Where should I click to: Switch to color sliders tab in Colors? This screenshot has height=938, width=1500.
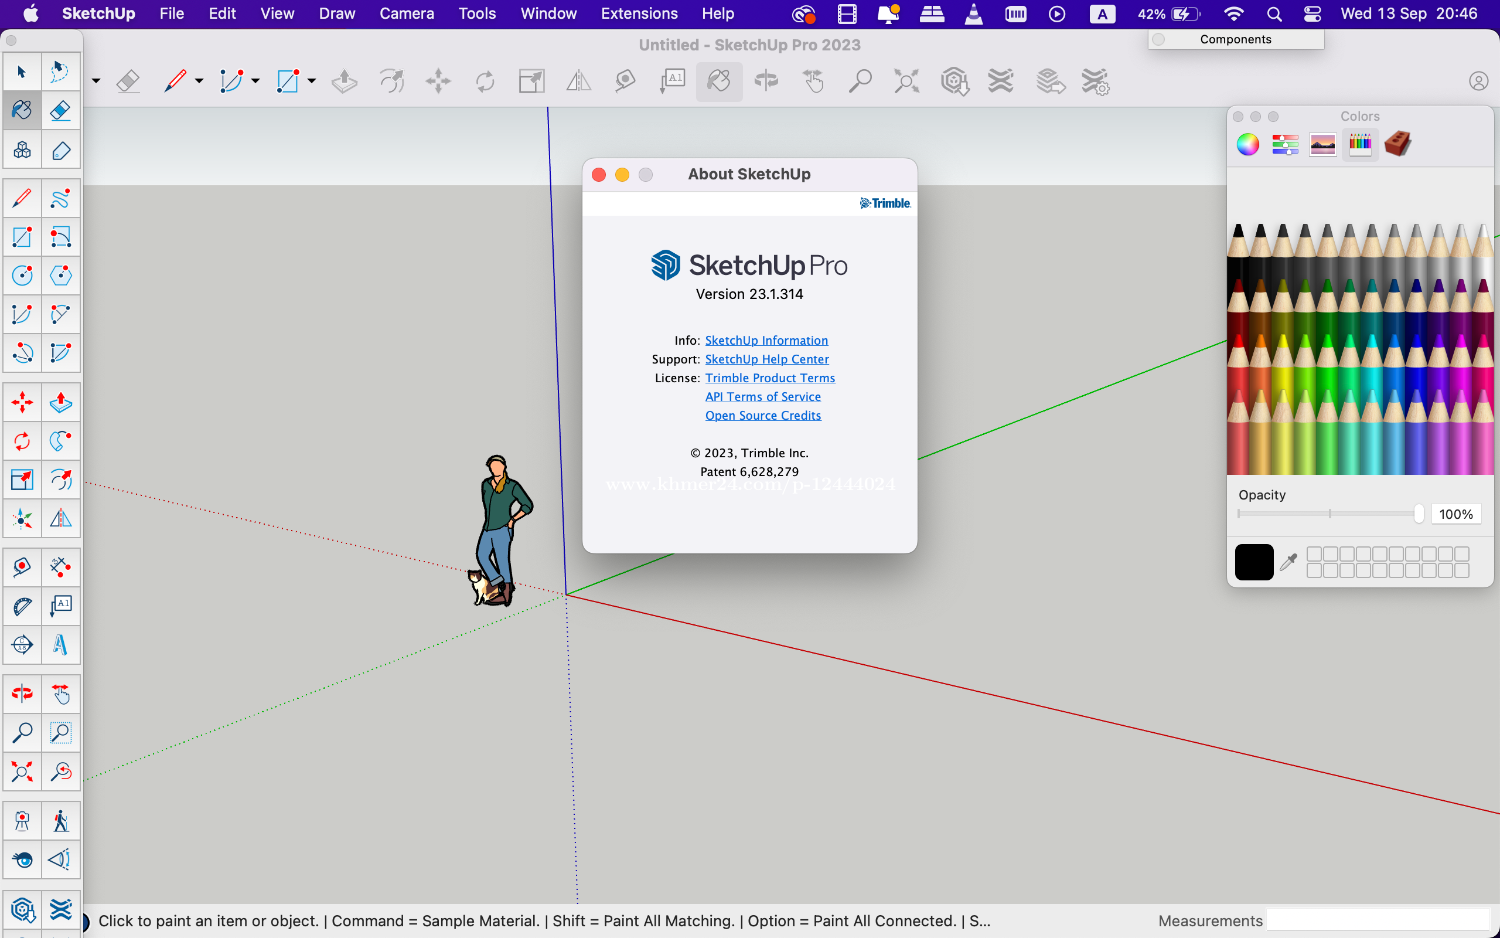[x=1285, y=144]
